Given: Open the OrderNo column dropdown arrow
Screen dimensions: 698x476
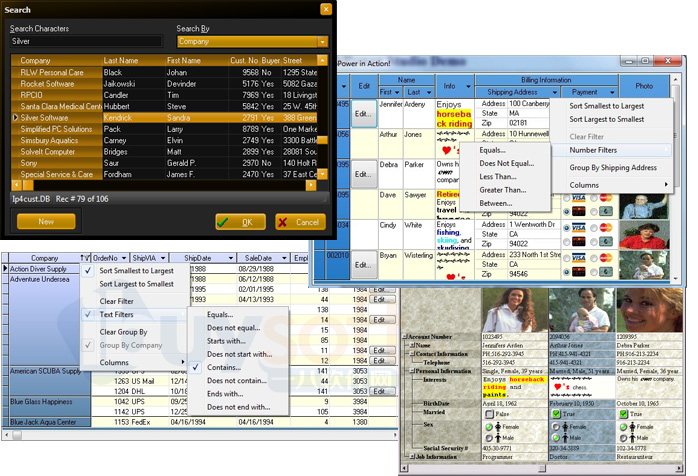Looking at the screenshot, I should point(124,258).
